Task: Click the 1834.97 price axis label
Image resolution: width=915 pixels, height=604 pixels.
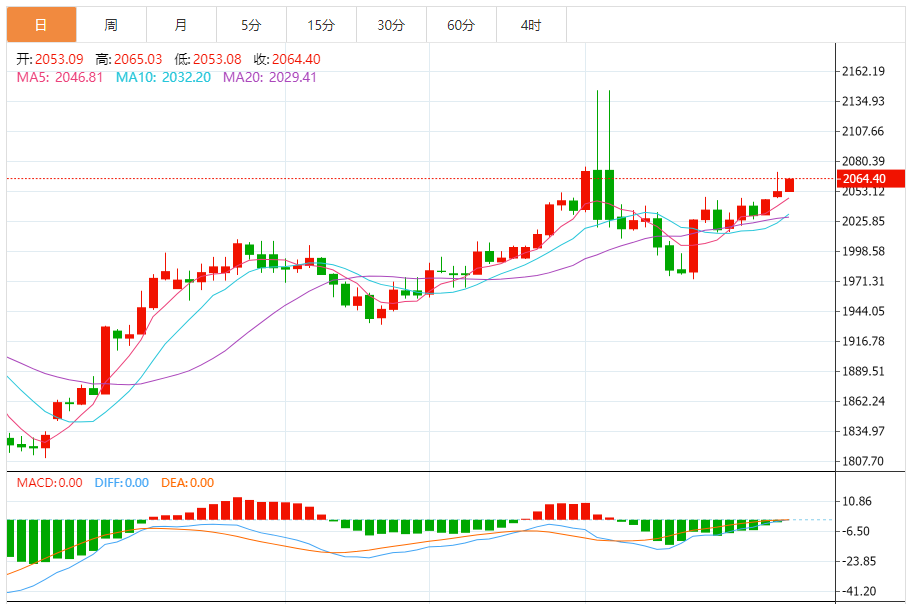Action: tap(863, 431)
